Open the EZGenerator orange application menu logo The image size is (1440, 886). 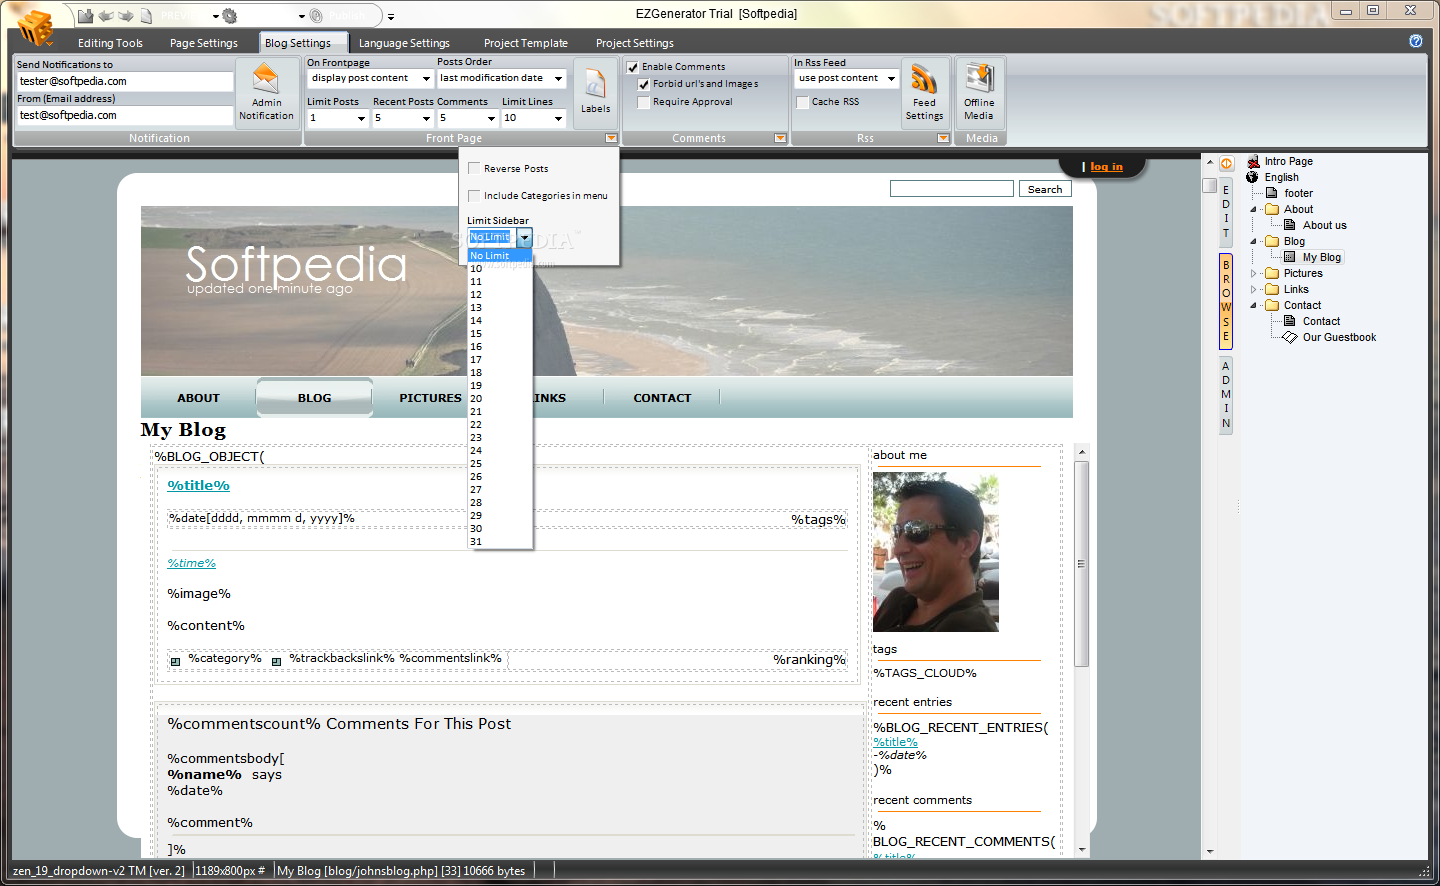[x=35, y=27]
